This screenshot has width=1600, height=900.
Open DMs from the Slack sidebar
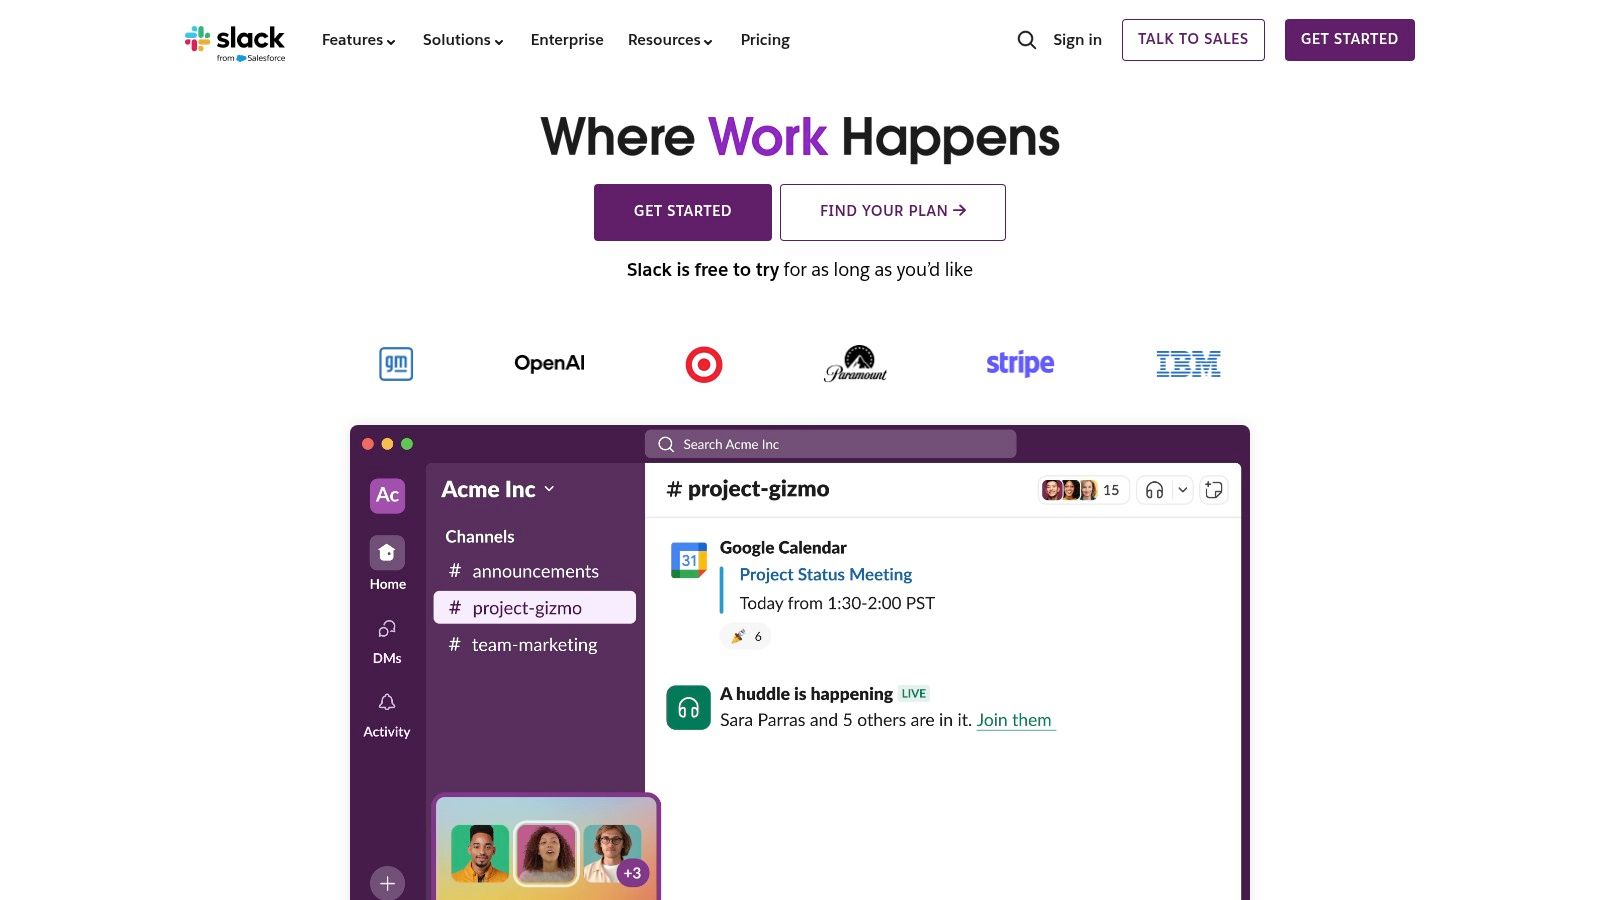click(x=387, y=630)
